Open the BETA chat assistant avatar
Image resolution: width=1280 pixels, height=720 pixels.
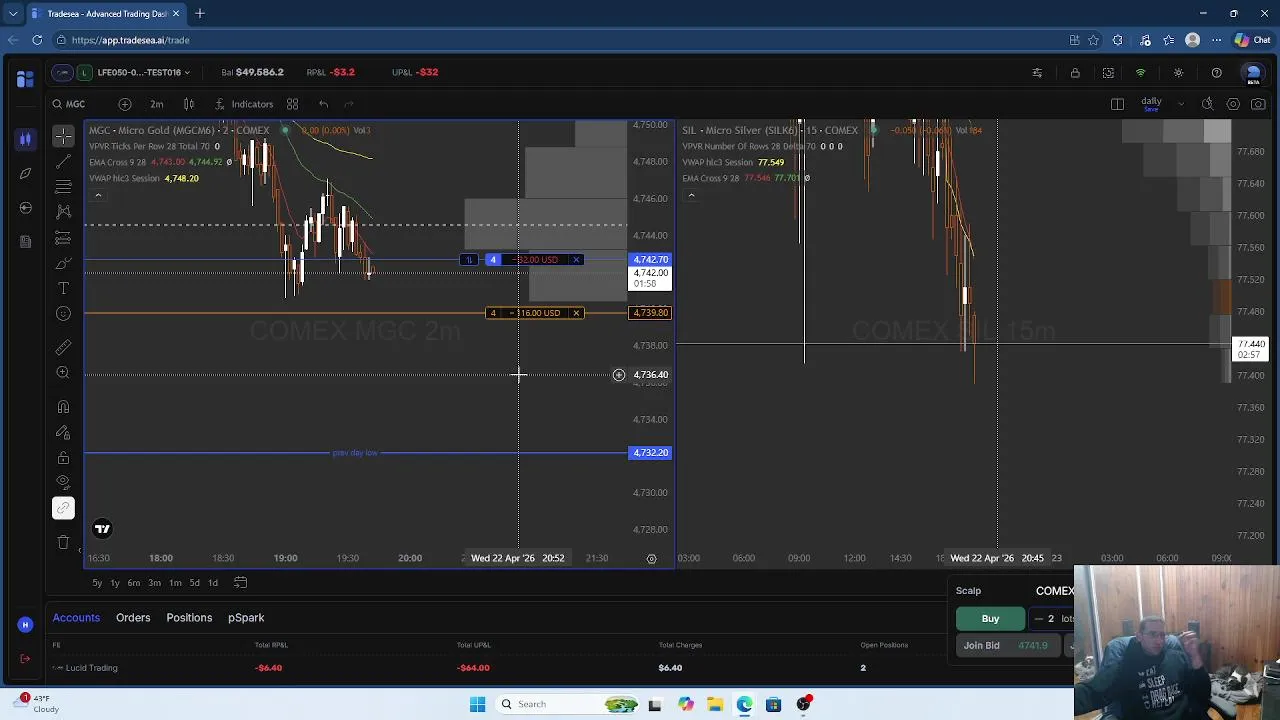coord(1253,74)
